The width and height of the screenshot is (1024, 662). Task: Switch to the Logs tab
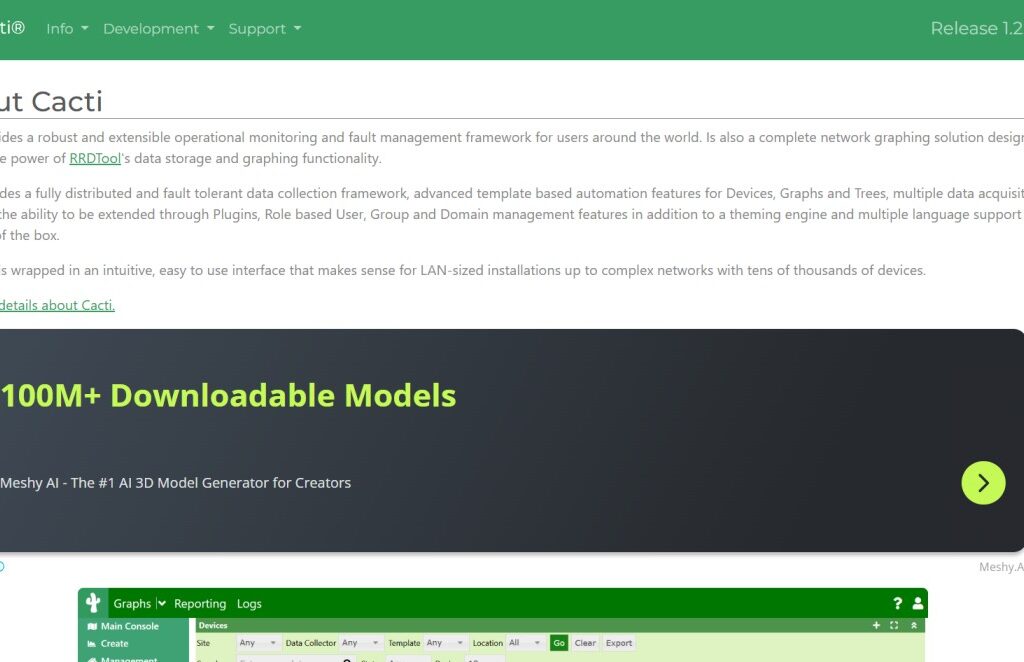249,604
